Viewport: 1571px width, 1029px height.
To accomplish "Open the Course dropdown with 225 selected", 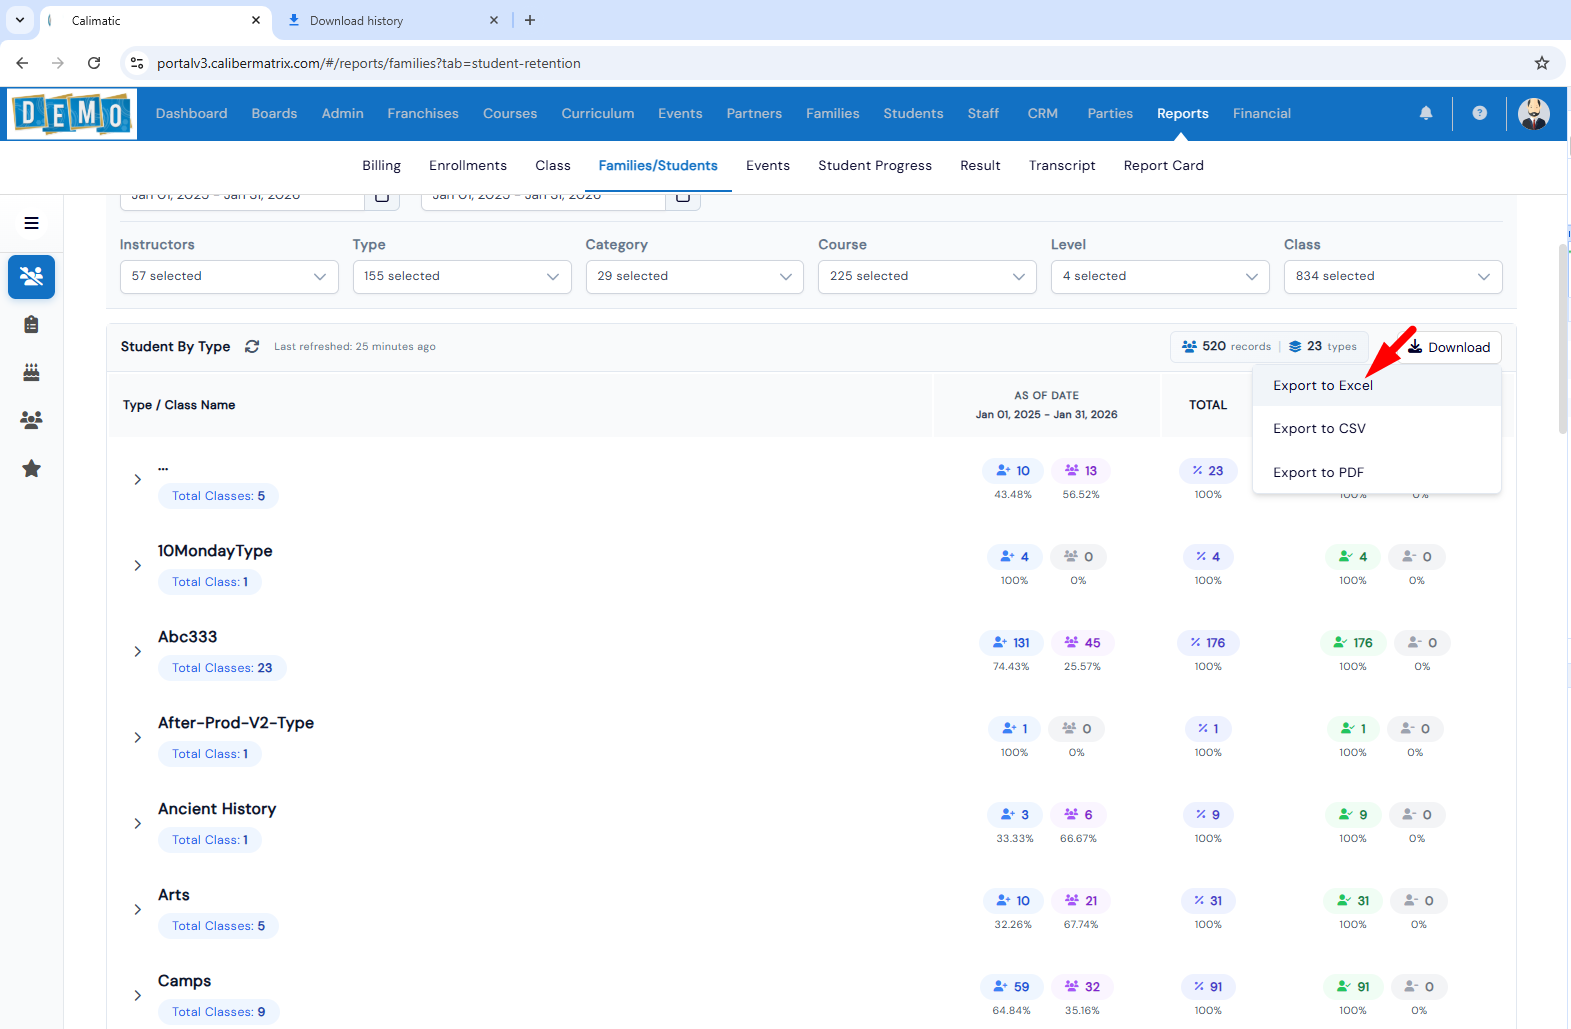I will [x=927, y=276].
